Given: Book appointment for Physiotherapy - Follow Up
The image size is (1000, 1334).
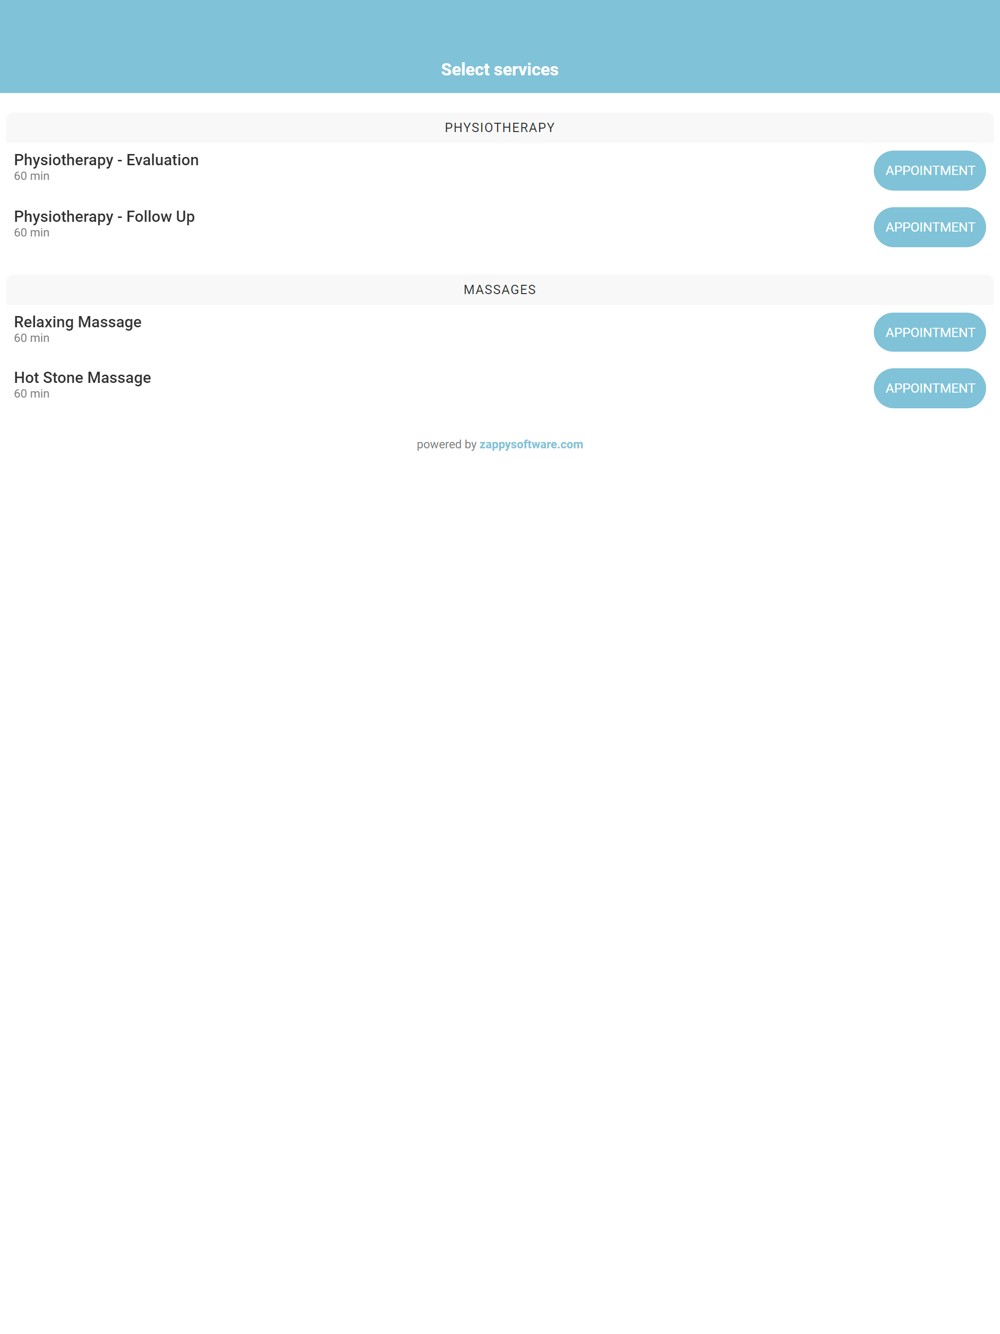Looking at the screenshot, I should point(929,227).
